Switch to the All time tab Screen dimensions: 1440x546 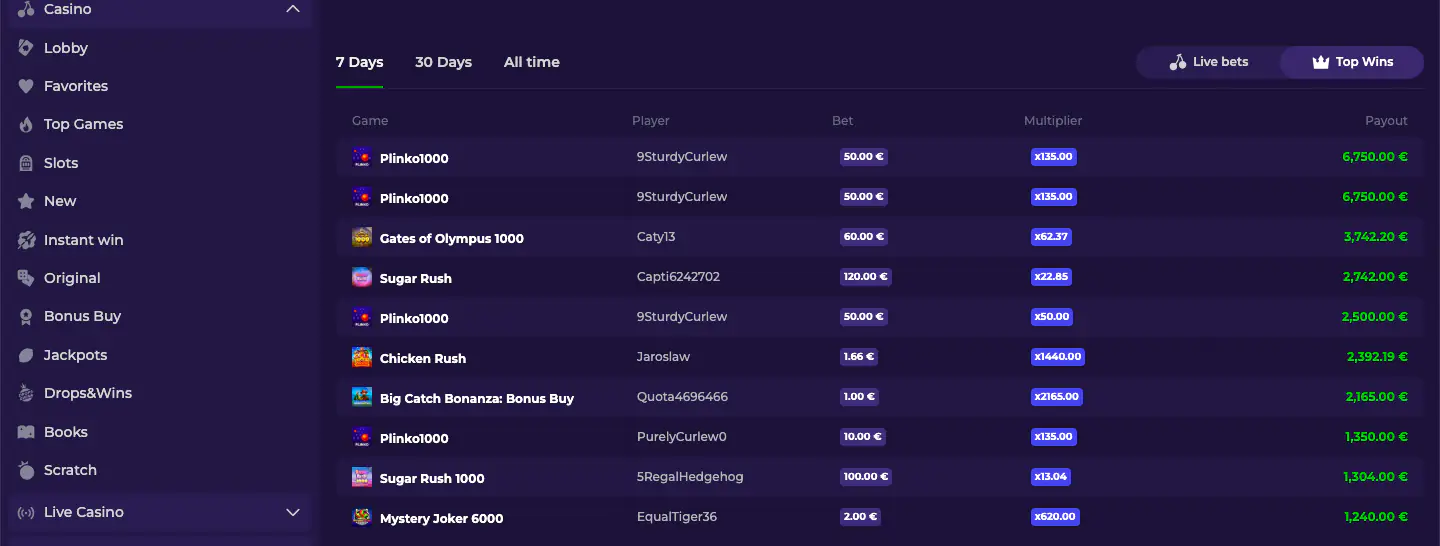click(532, 62)
